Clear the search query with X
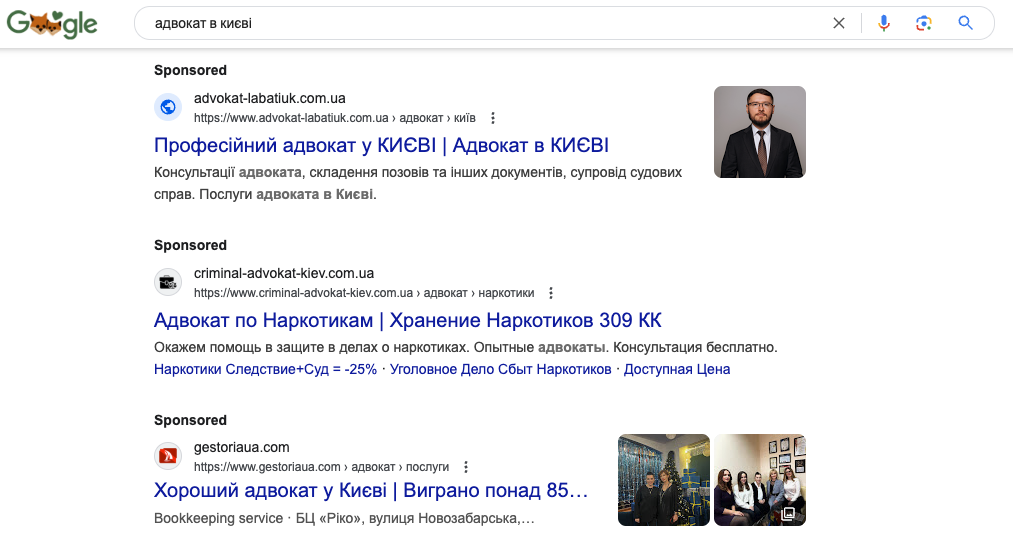This screenshot has width=1013, height=550. (x=839, y=23)
